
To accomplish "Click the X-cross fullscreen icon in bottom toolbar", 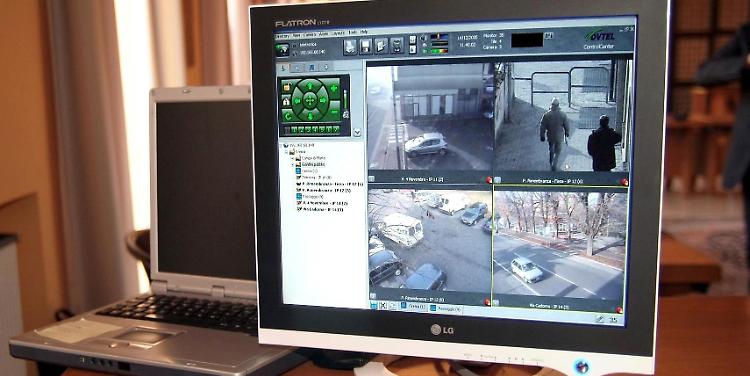I will (x=383, y=305).
